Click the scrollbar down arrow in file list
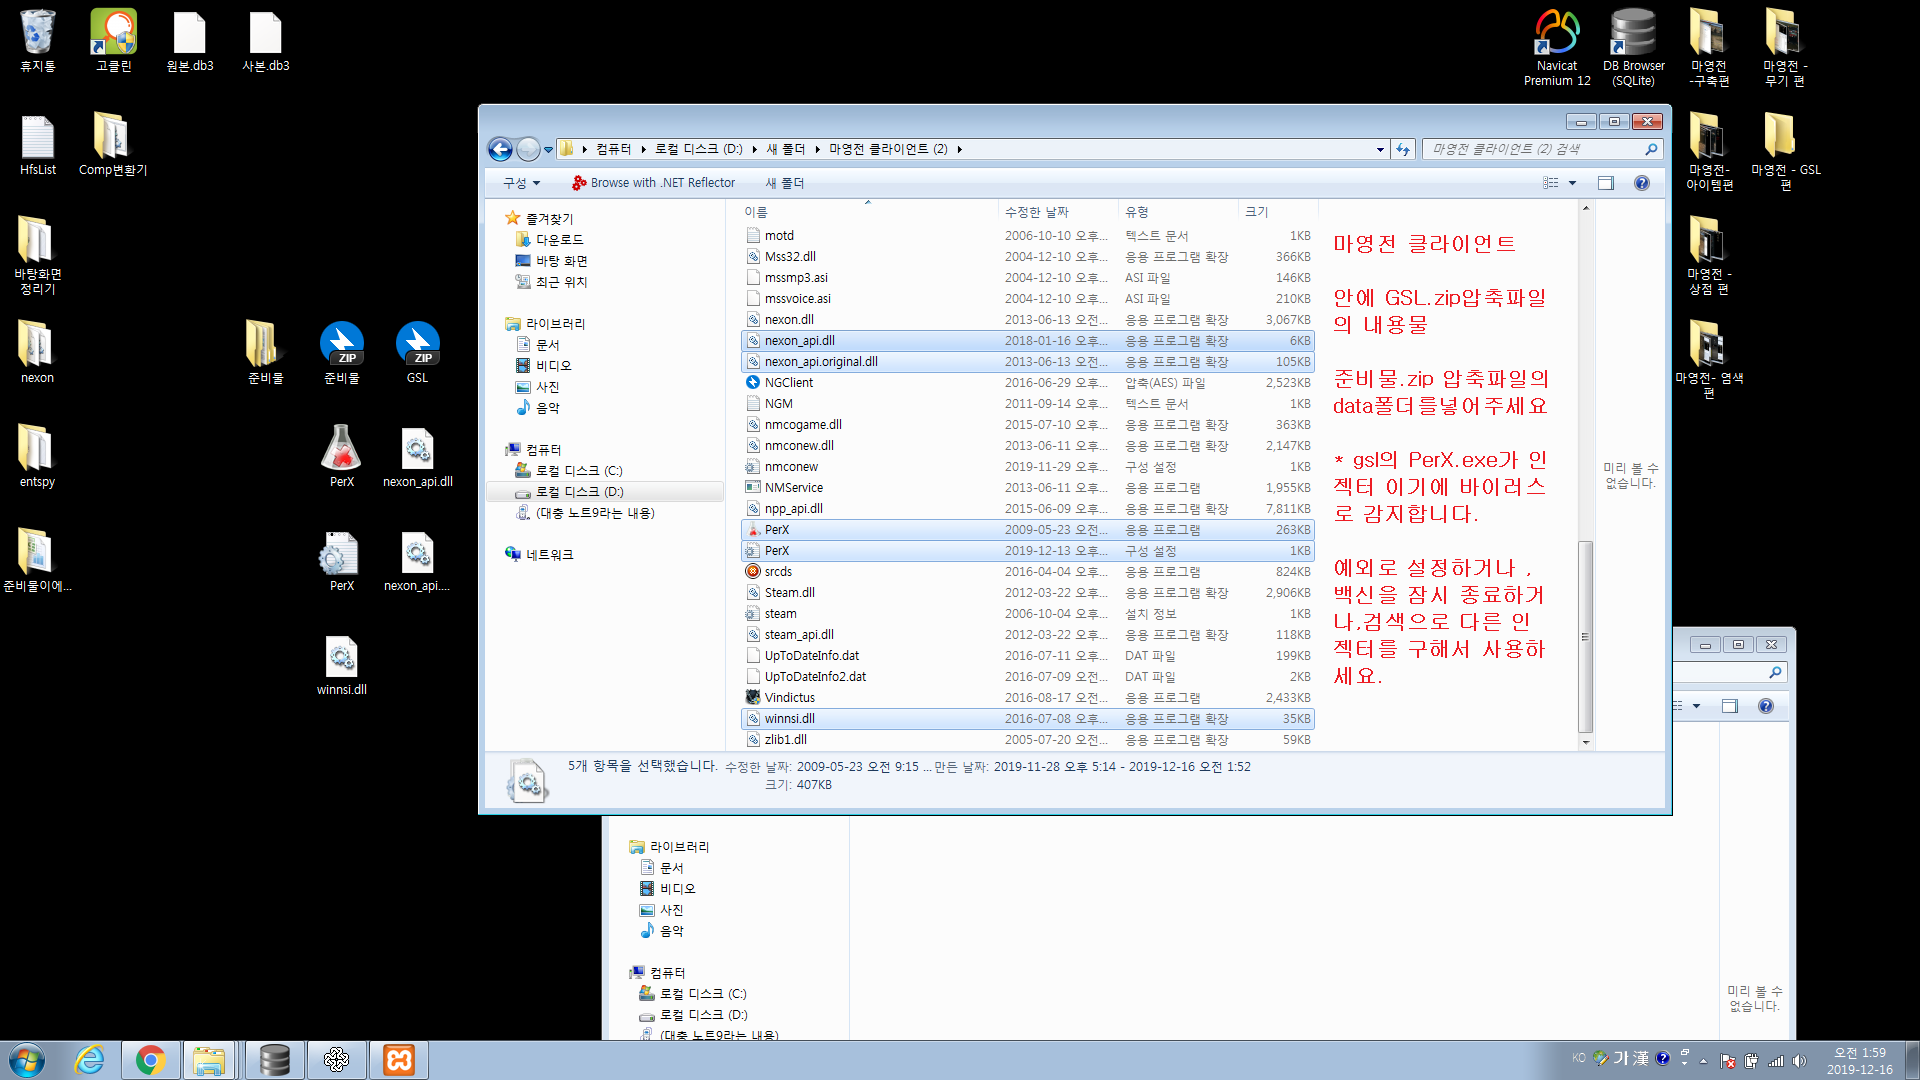Image resolution: width=1920 pixels, height=1080 pixels. point(1585,742)
